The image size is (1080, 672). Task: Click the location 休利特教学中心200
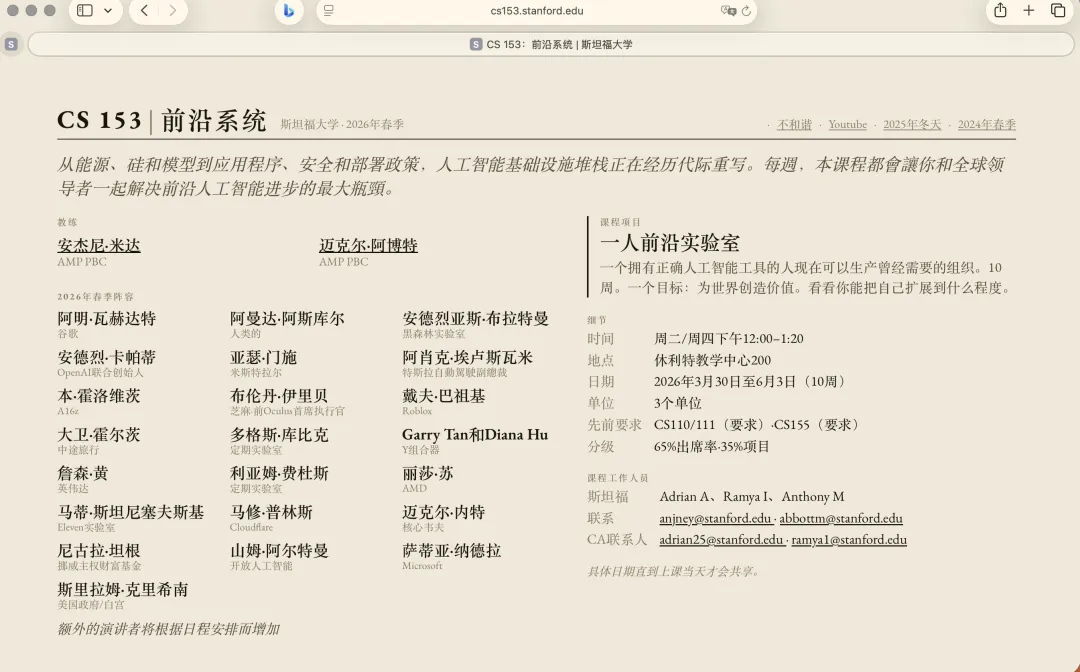pos(712,360)
